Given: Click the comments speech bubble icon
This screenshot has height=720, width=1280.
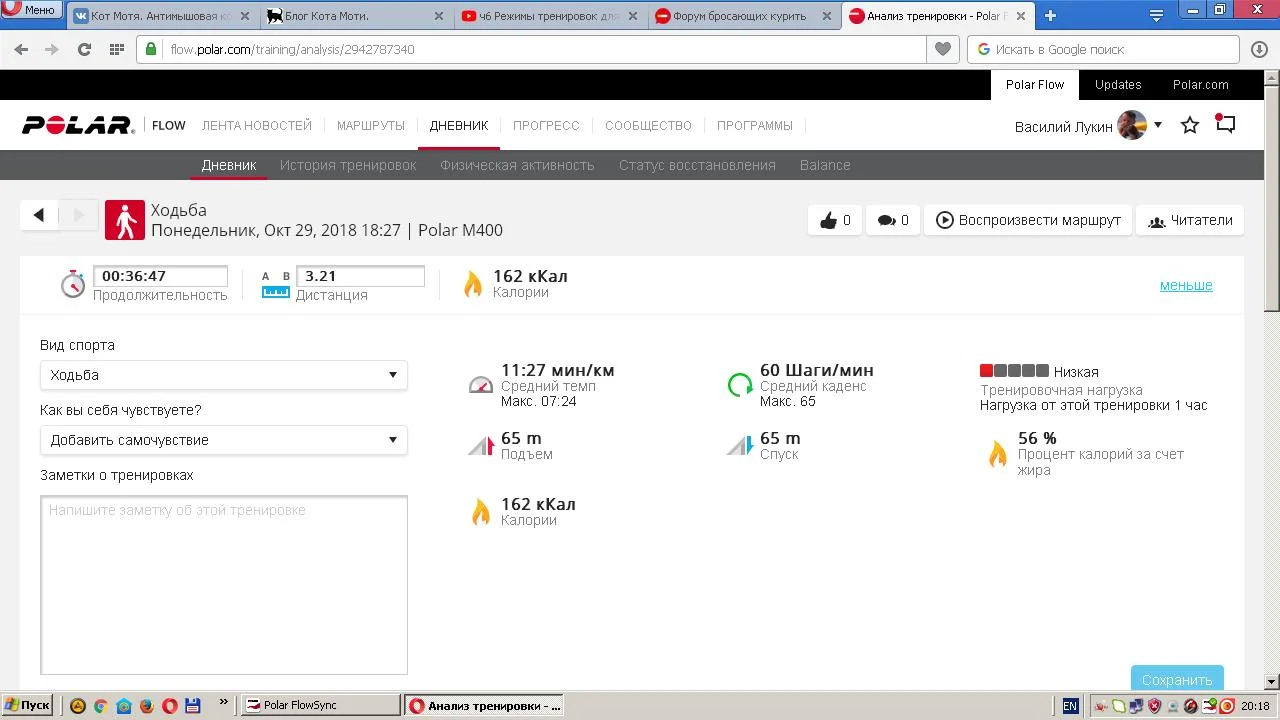Looking at the screenshot, I should click(x=886, y=221).
